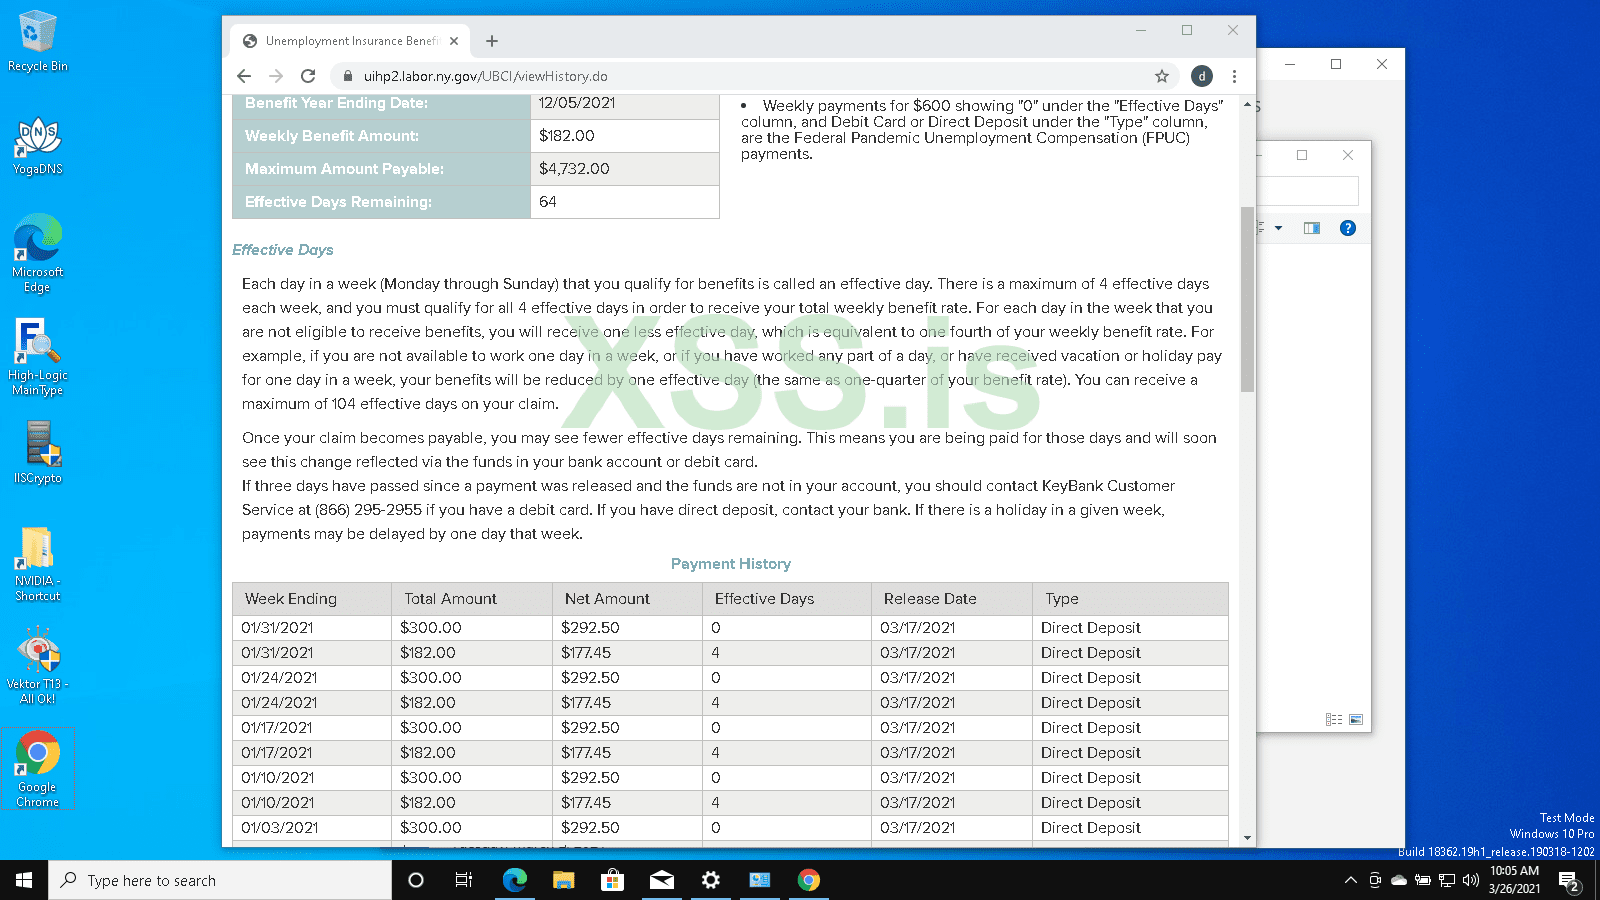The image size is (1600, 900).
Task: Click scrollbar down arrow in Chrome
Action: [x=1247, y=838]
